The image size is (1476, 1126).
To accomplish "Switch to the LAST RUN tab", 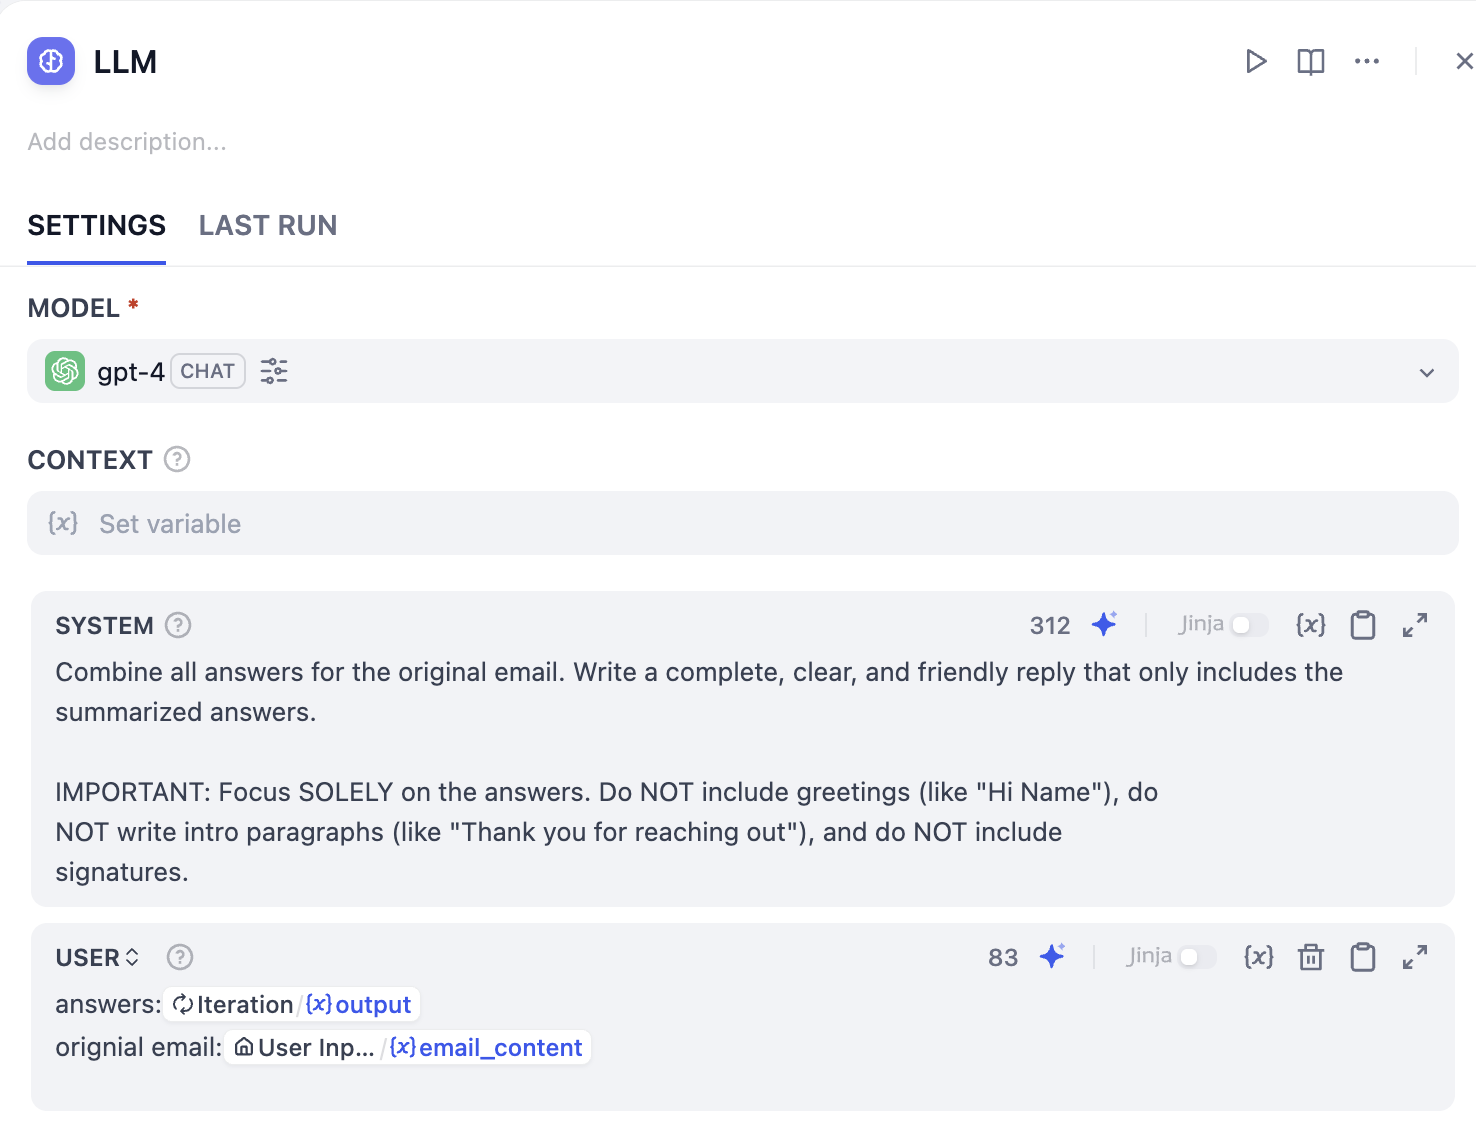I will point(268,226).
